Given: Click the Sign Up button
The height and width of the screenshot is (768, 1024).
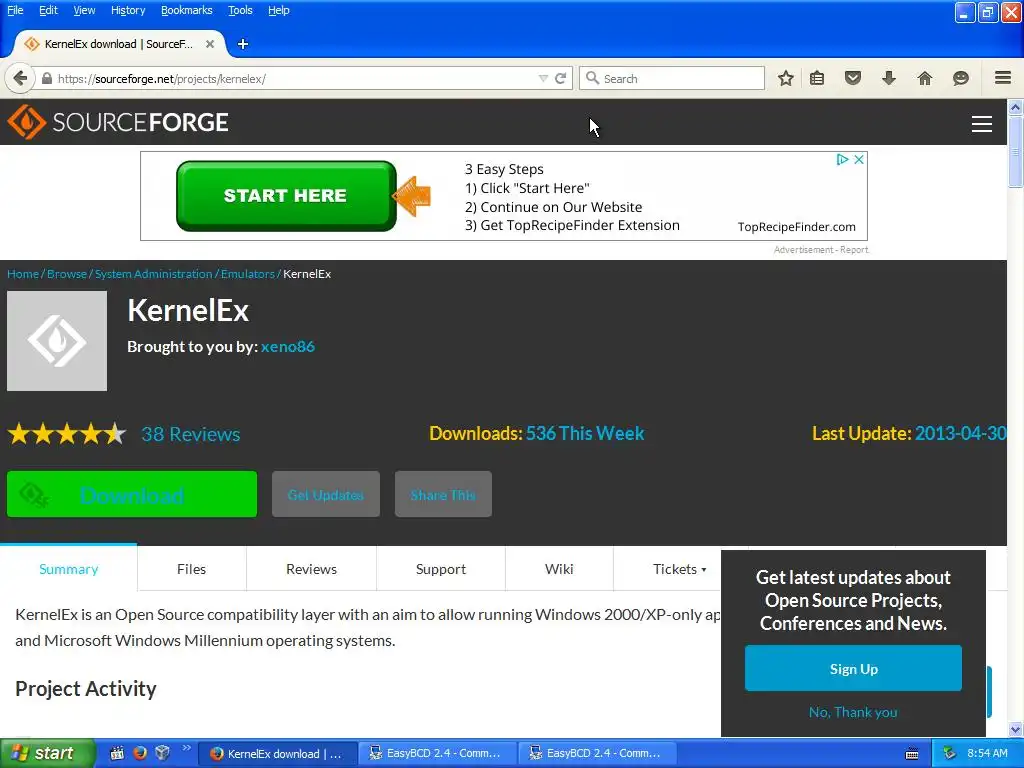Looking at the screenshot, I should [x=853, y=669].
